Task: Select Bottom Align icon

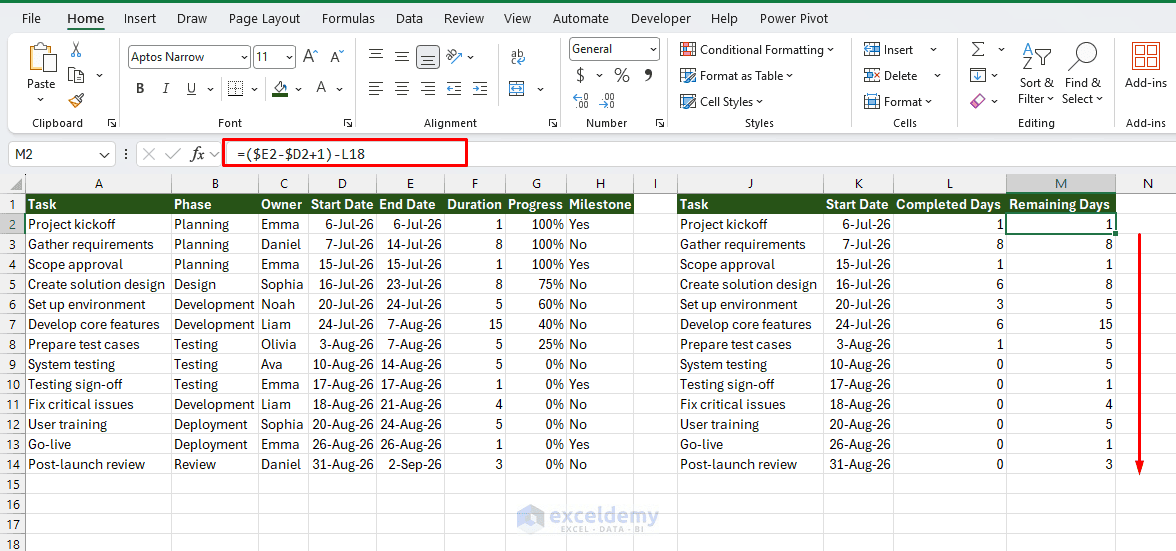Action: pos(428,56)
